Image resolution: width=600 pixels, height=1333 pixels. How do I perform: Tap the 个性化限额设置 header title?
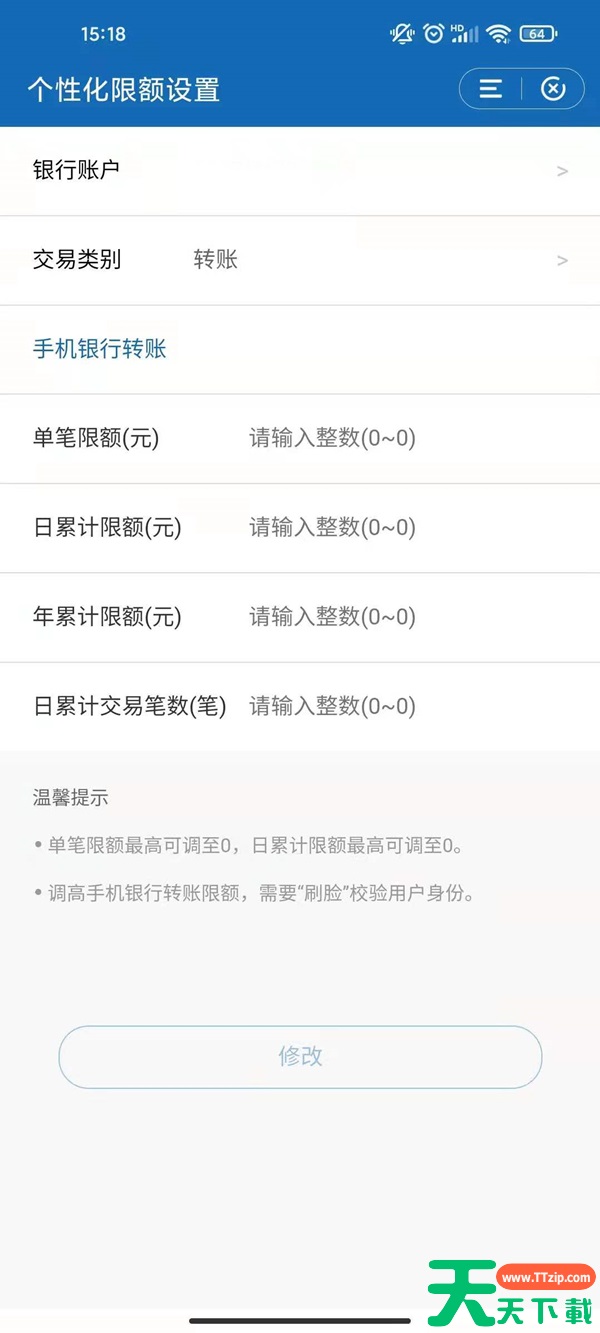pos(122,88)
